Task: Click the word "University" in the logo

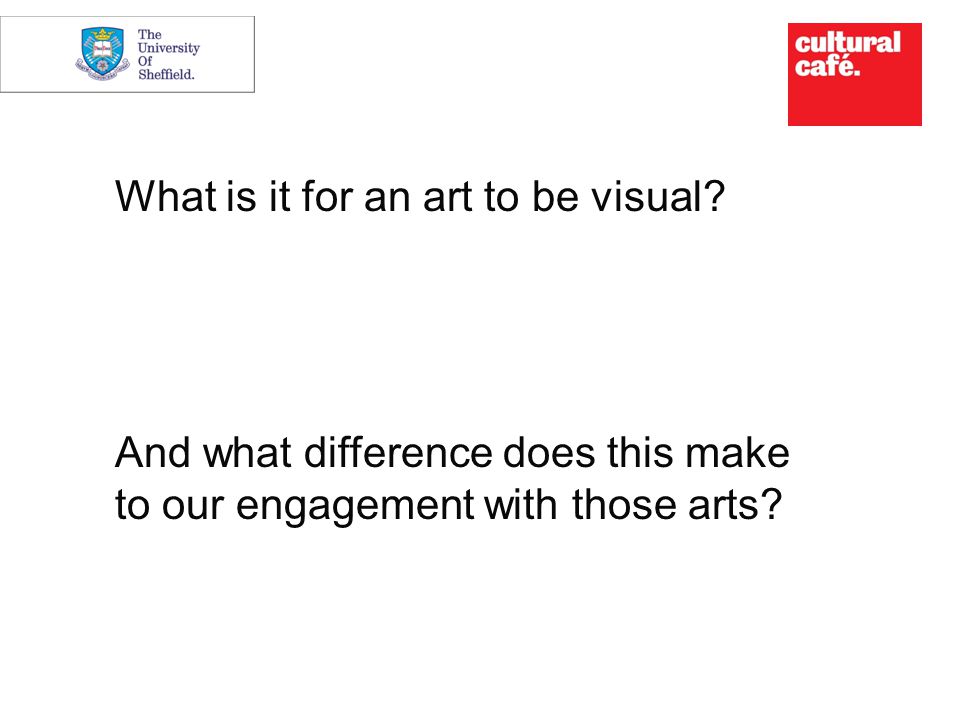Action: pos(169,48)
